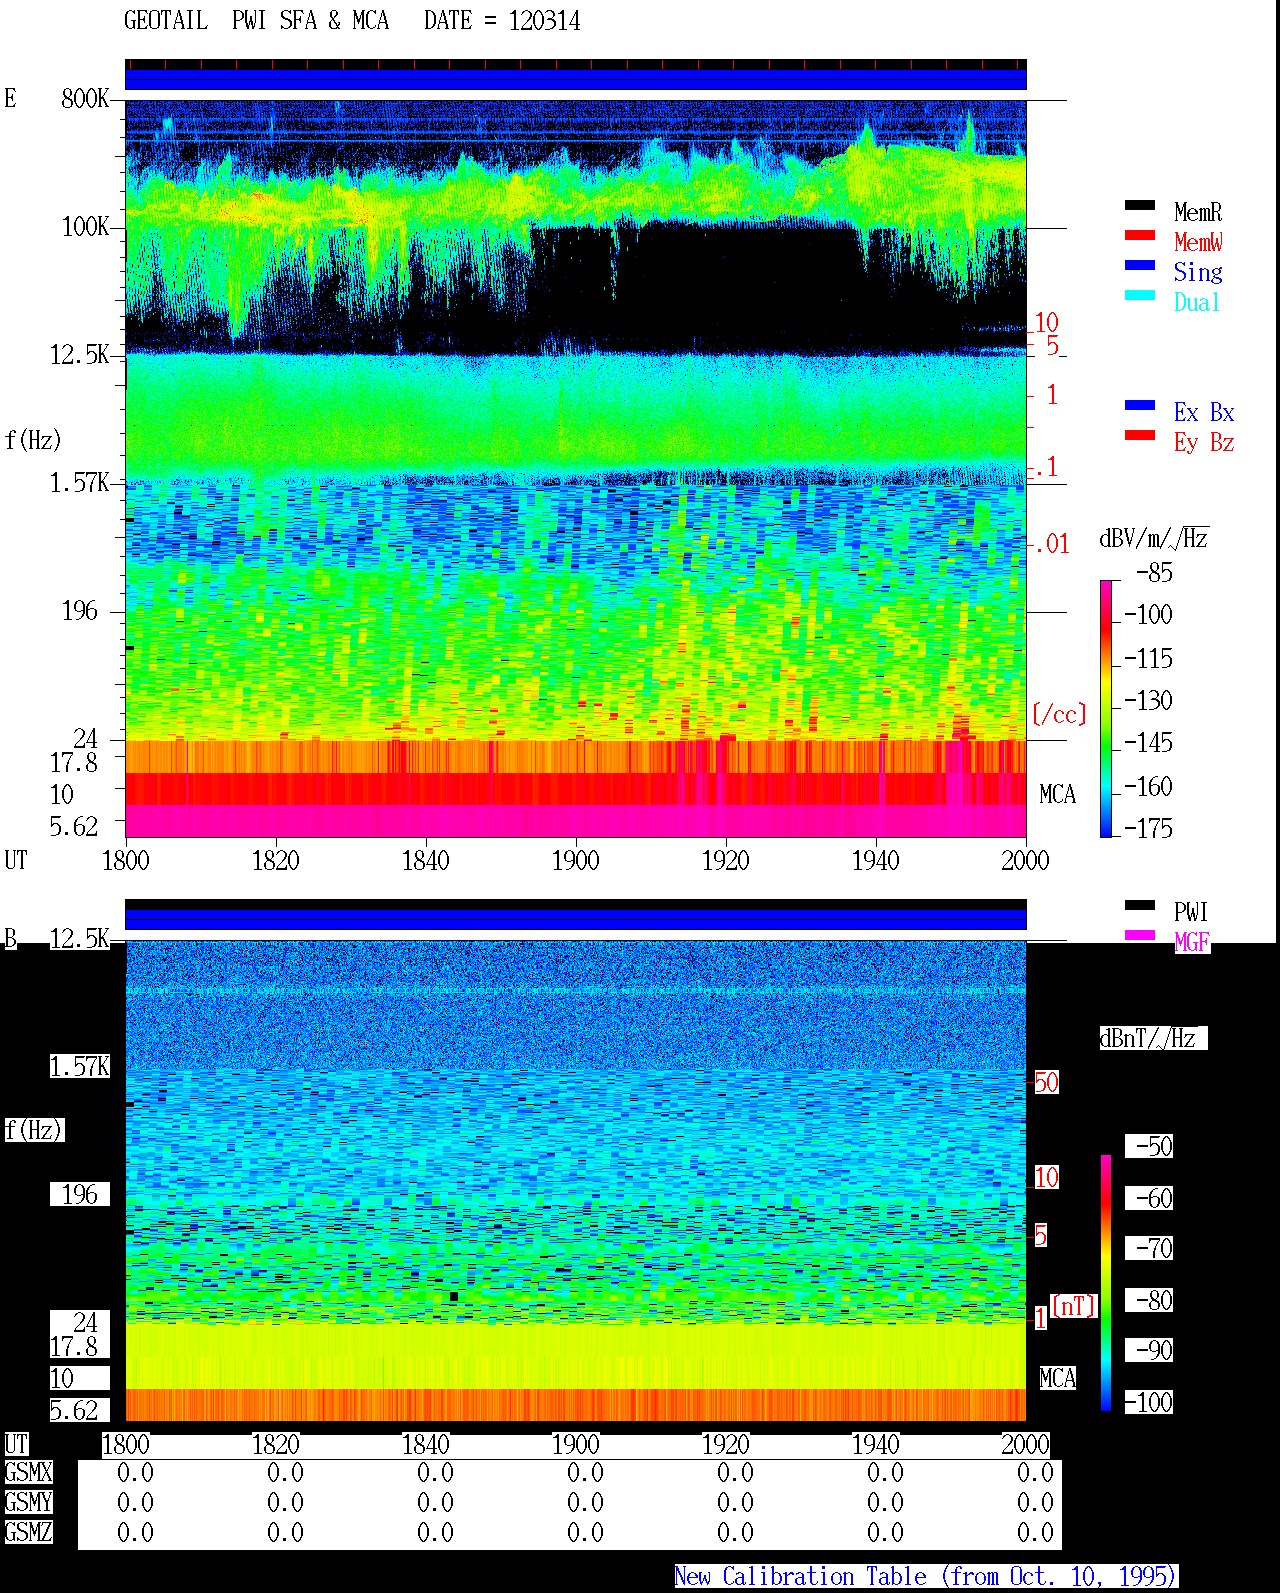The image size is (1280, 1593).
Task: Click the dBV/m electric field color bar
Action: (1106, 708)
